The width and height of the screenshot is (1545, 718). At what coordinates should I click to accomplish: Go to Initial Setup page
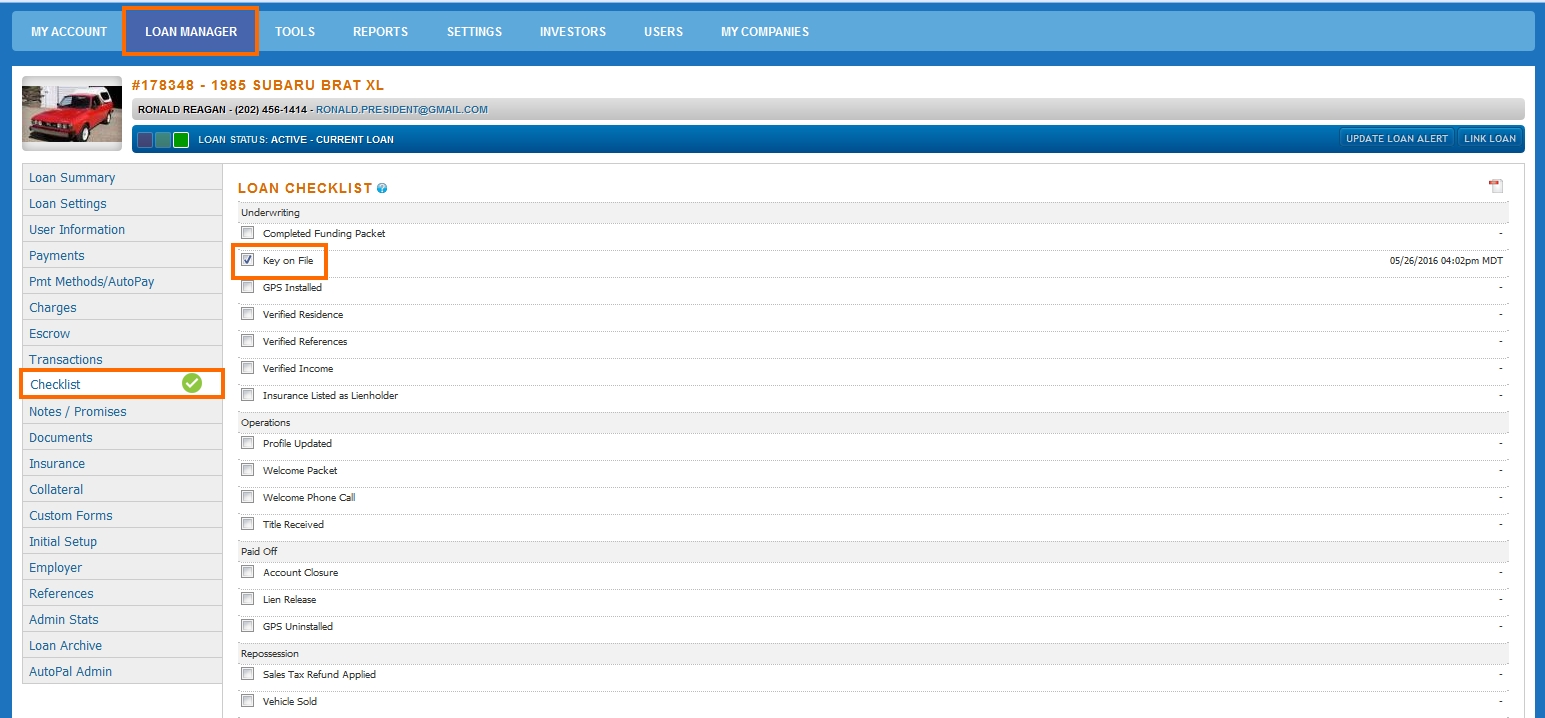point(122,542)
